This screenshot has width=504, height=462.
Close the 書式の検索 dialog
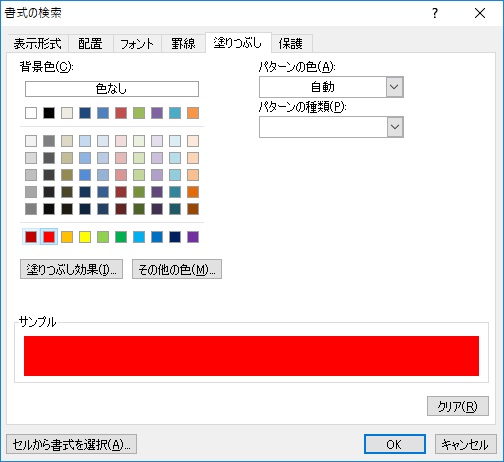coord(480,13)
